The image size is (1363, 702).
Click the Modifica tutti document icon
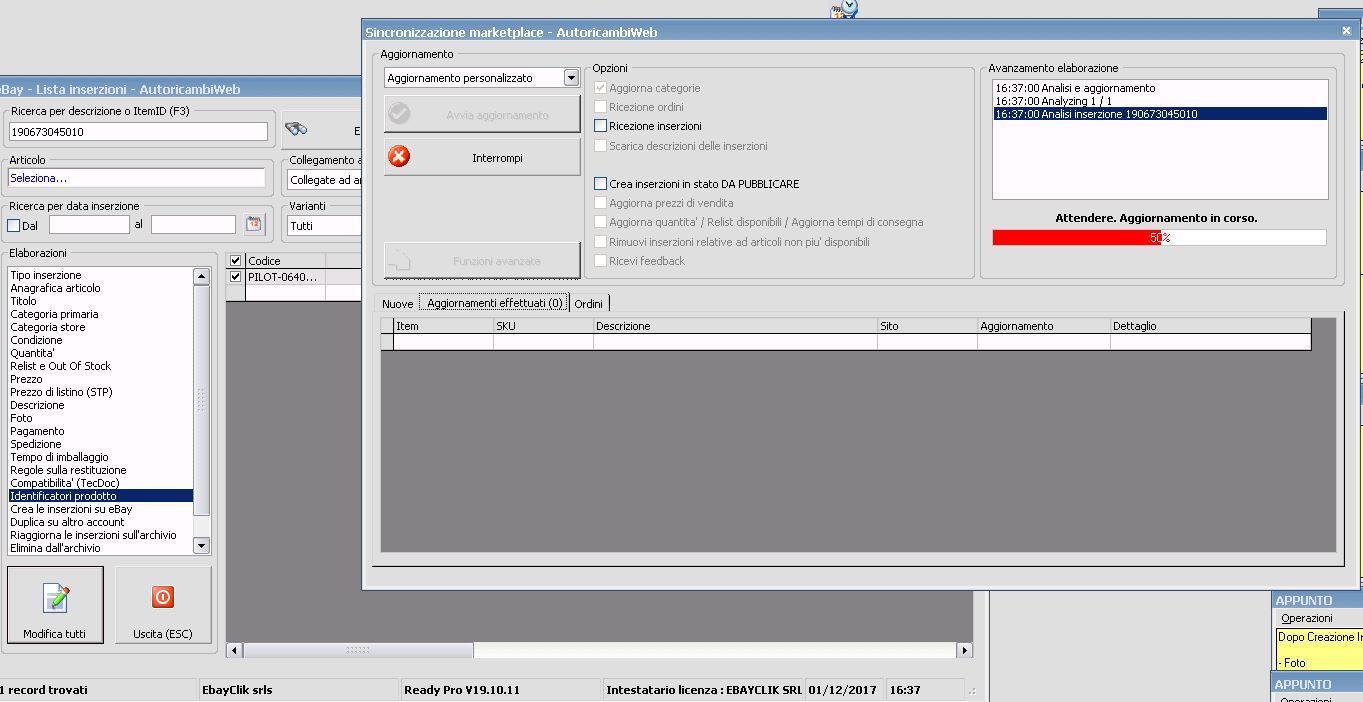pyautogui.click(x=56, y=598)
